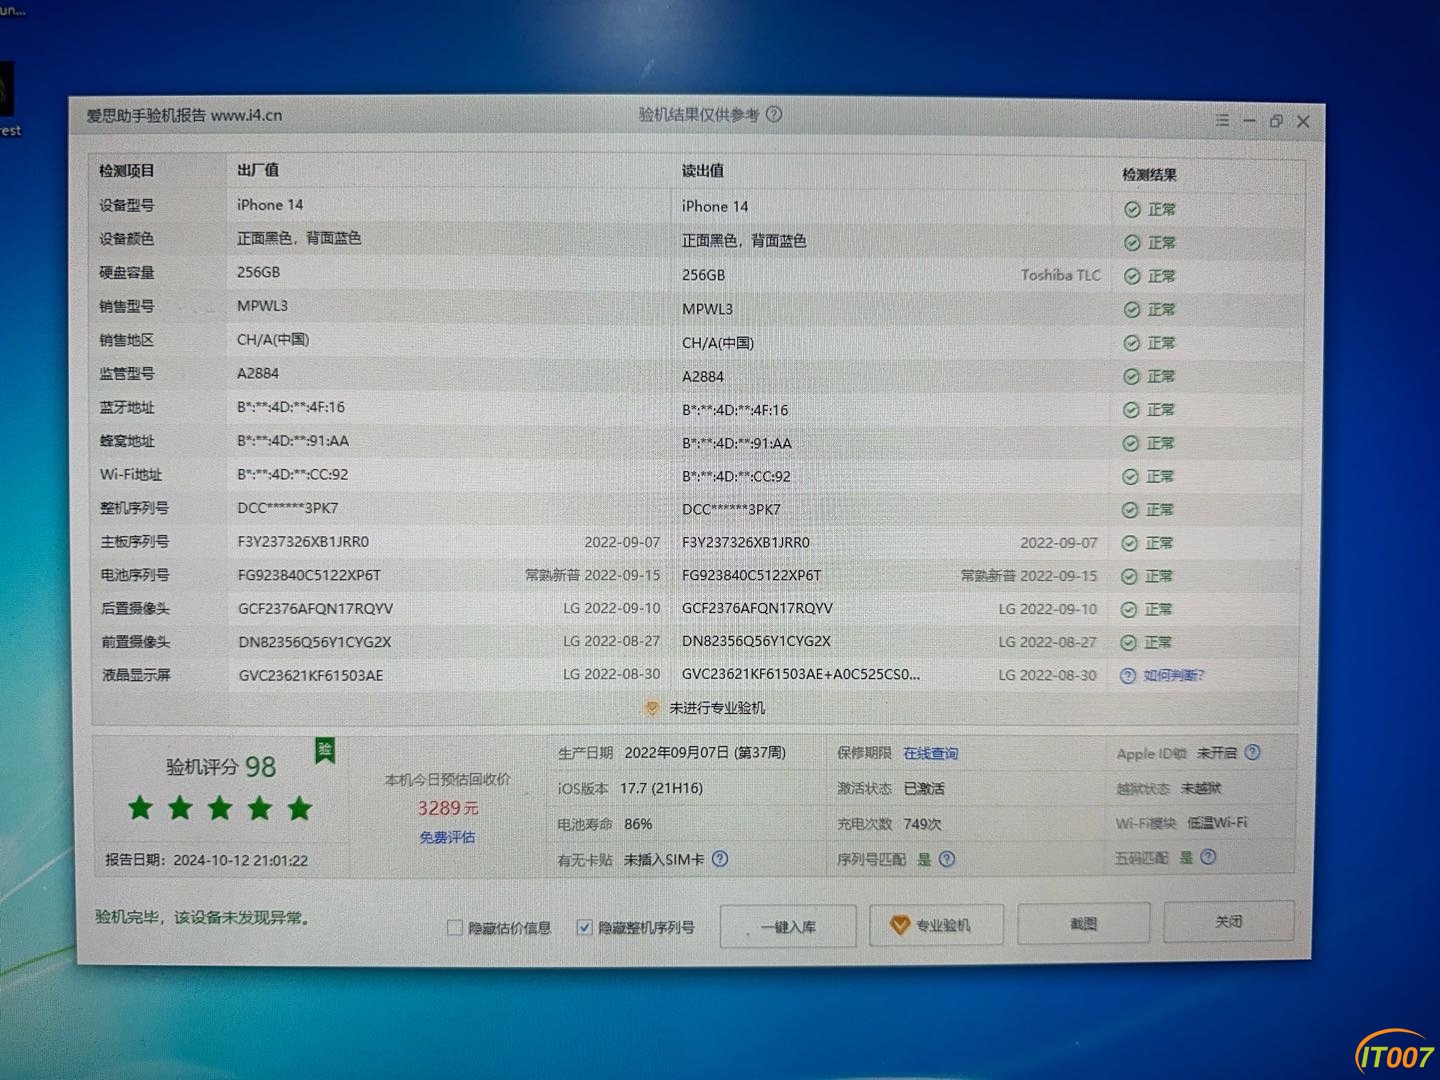The height and width of the screenshot is (1080, 1440).
Task: Click the 报告日期 2024-10-12 text
Action: point(207,860)
